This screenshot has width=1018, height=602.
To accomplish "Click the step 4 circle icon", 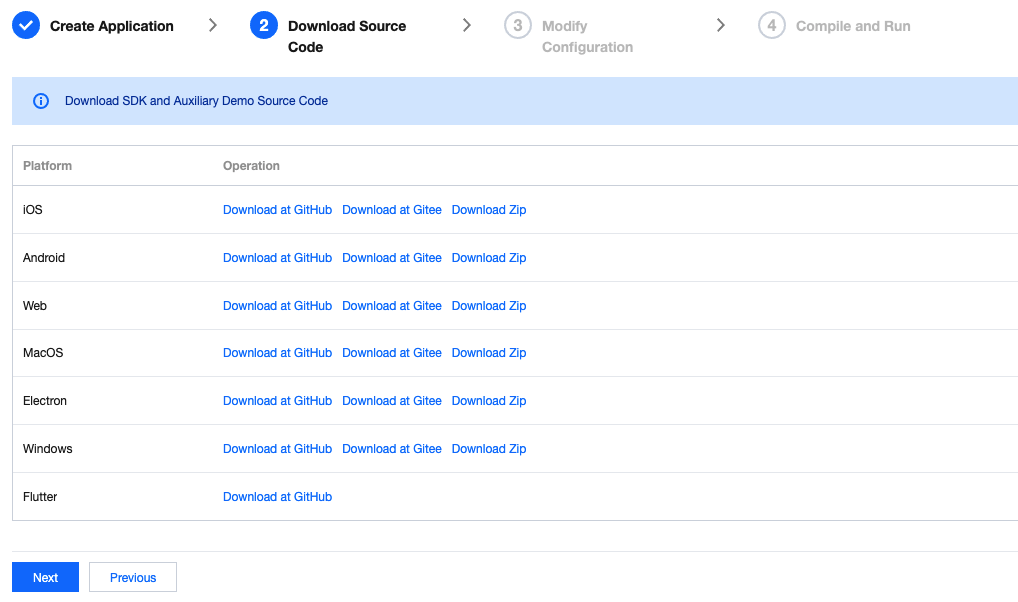I will [x=771, y=25].
